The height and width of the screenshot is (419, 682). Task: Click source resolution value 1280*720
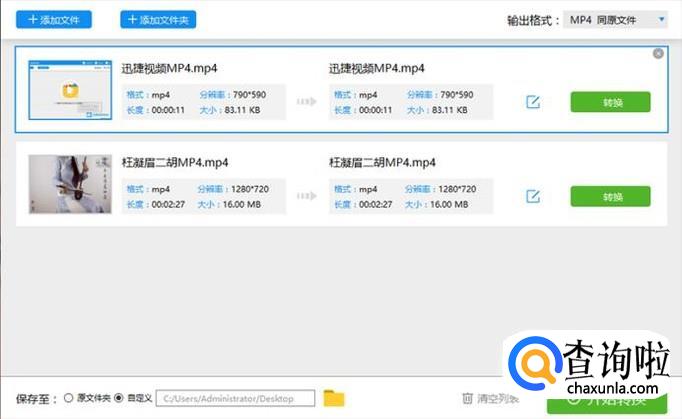[250, 189]
